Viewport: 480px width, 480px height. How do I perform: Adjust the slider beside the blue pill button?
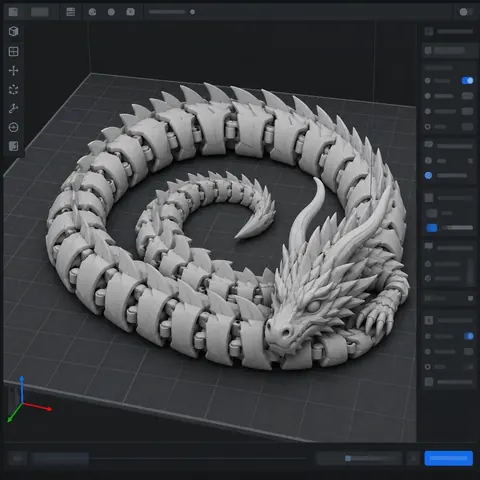458,228
